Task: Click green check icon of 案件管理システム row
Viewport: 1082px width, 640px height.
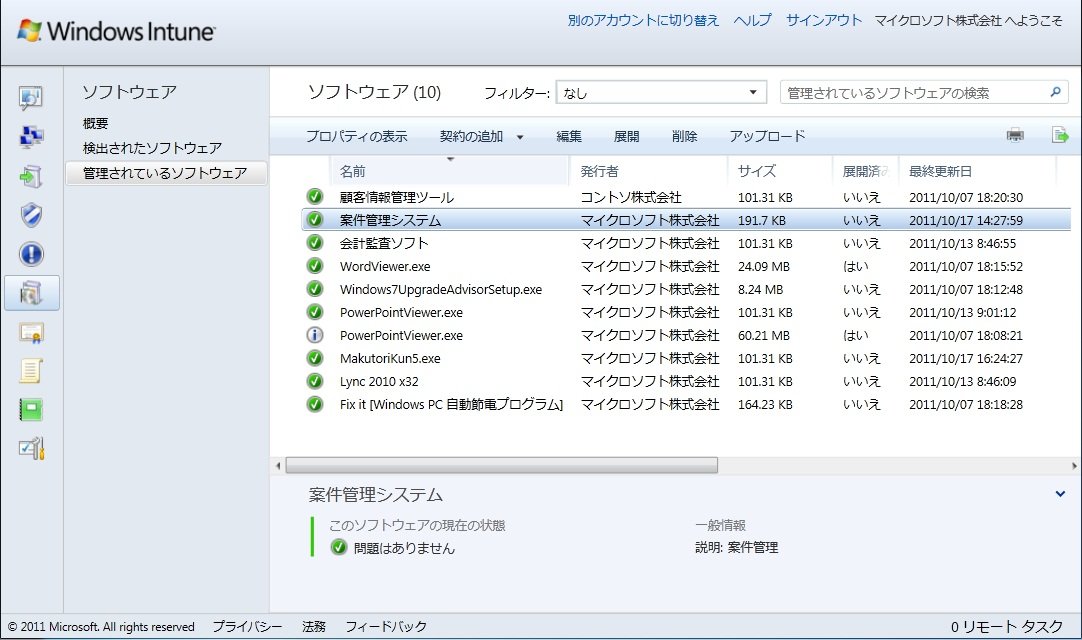Action: pos(315,220)
